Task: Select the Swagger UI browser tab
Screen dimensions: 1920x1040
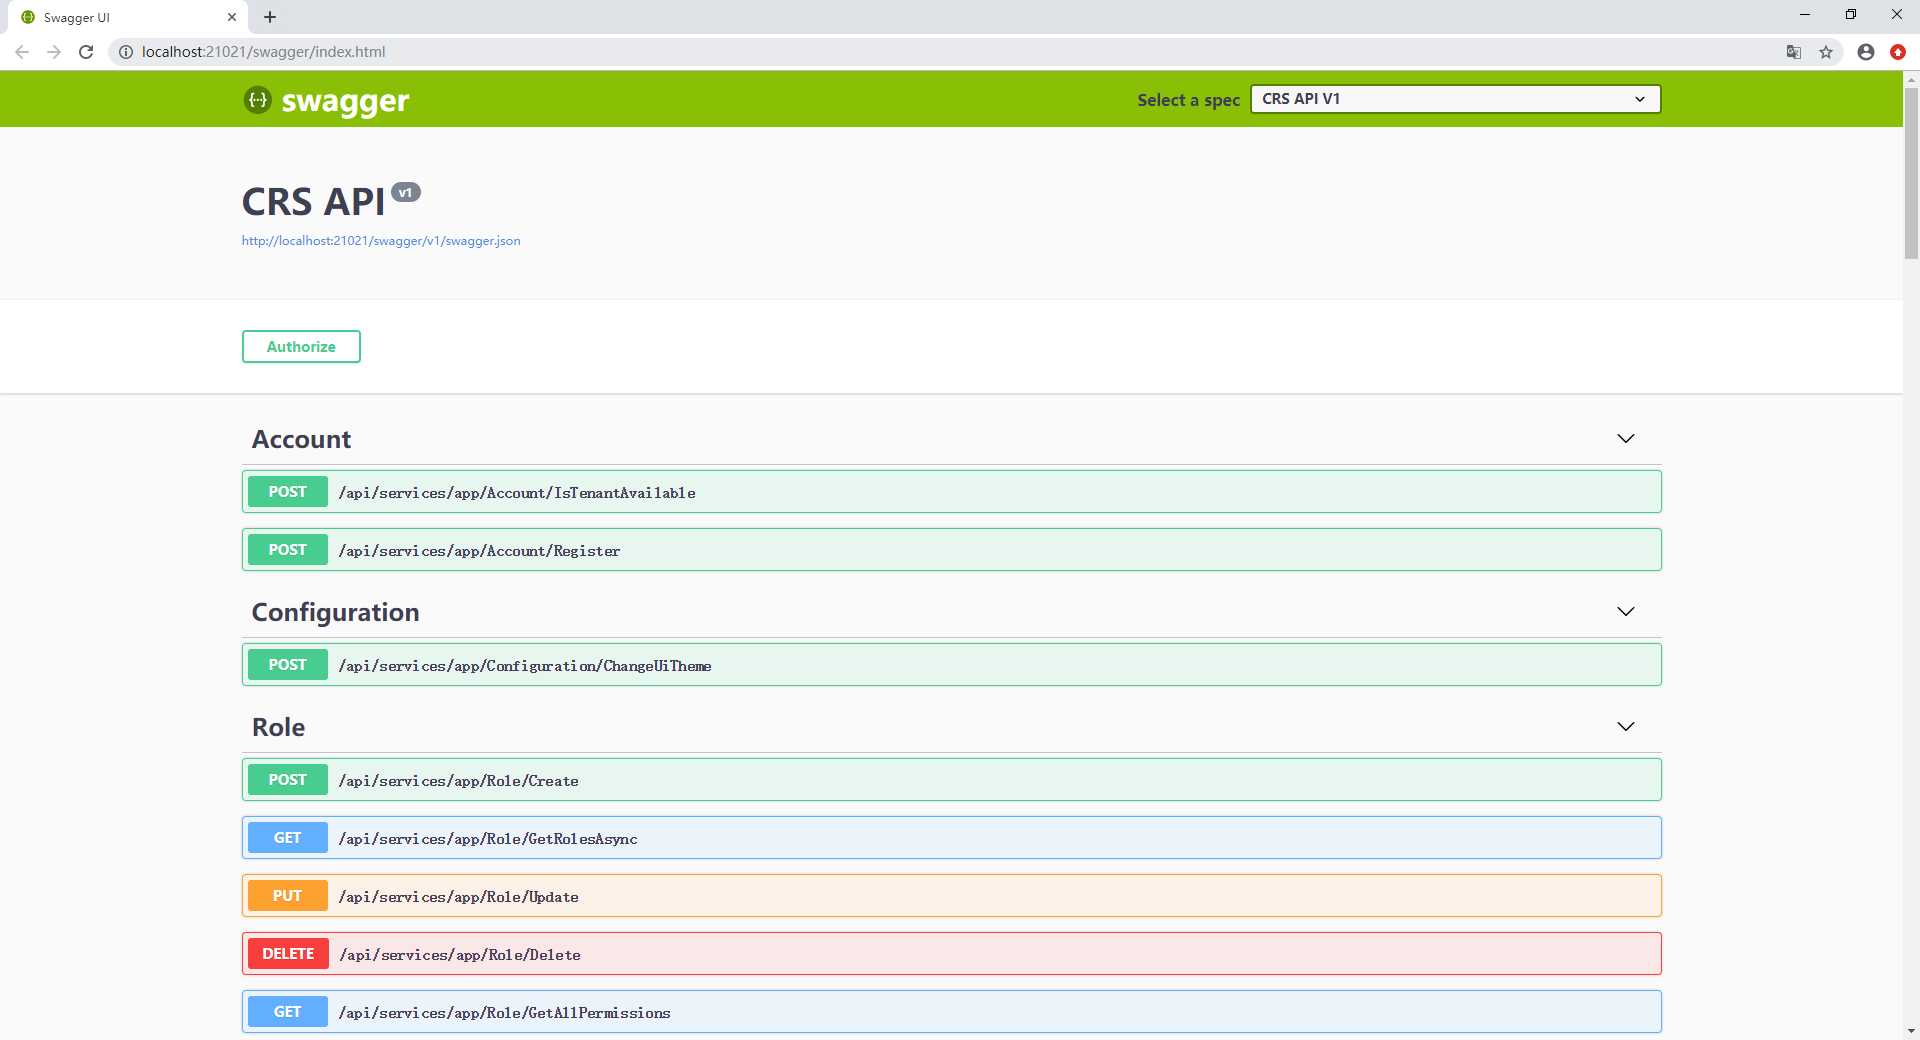Action: coord(128,17)
